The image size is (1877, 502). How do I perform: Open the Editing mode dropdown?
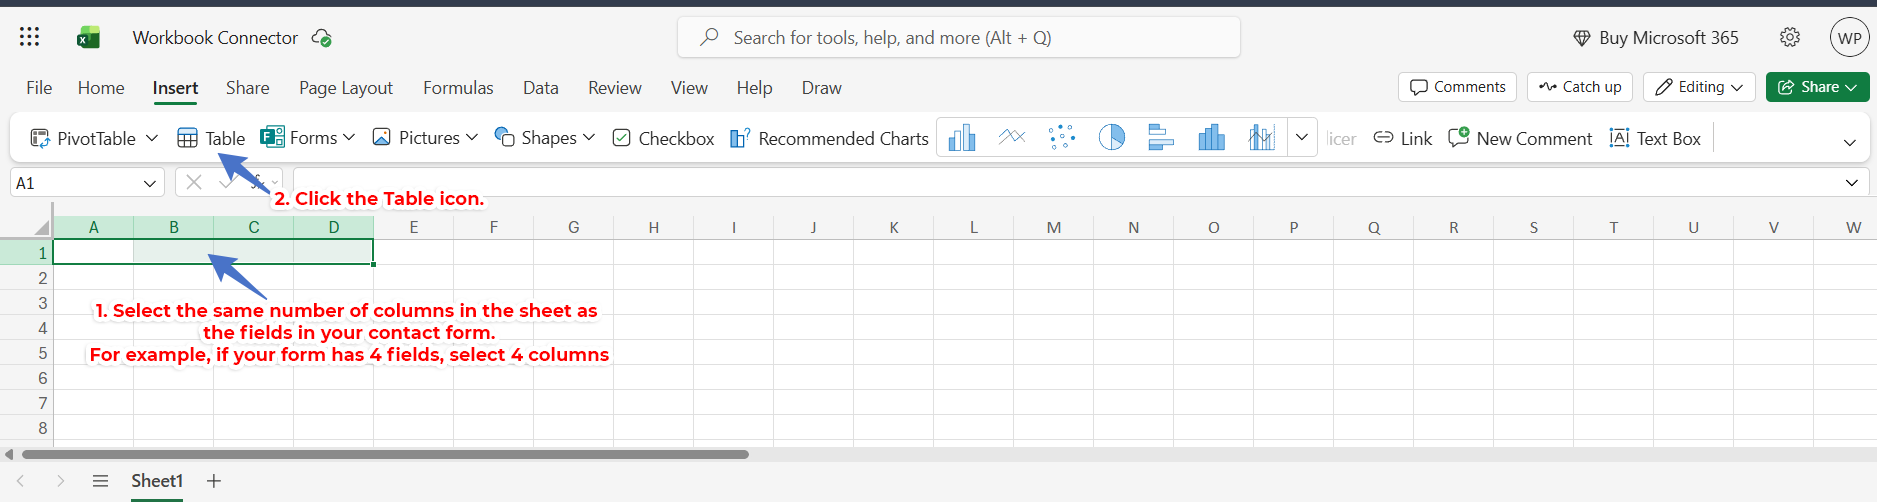1700,87
